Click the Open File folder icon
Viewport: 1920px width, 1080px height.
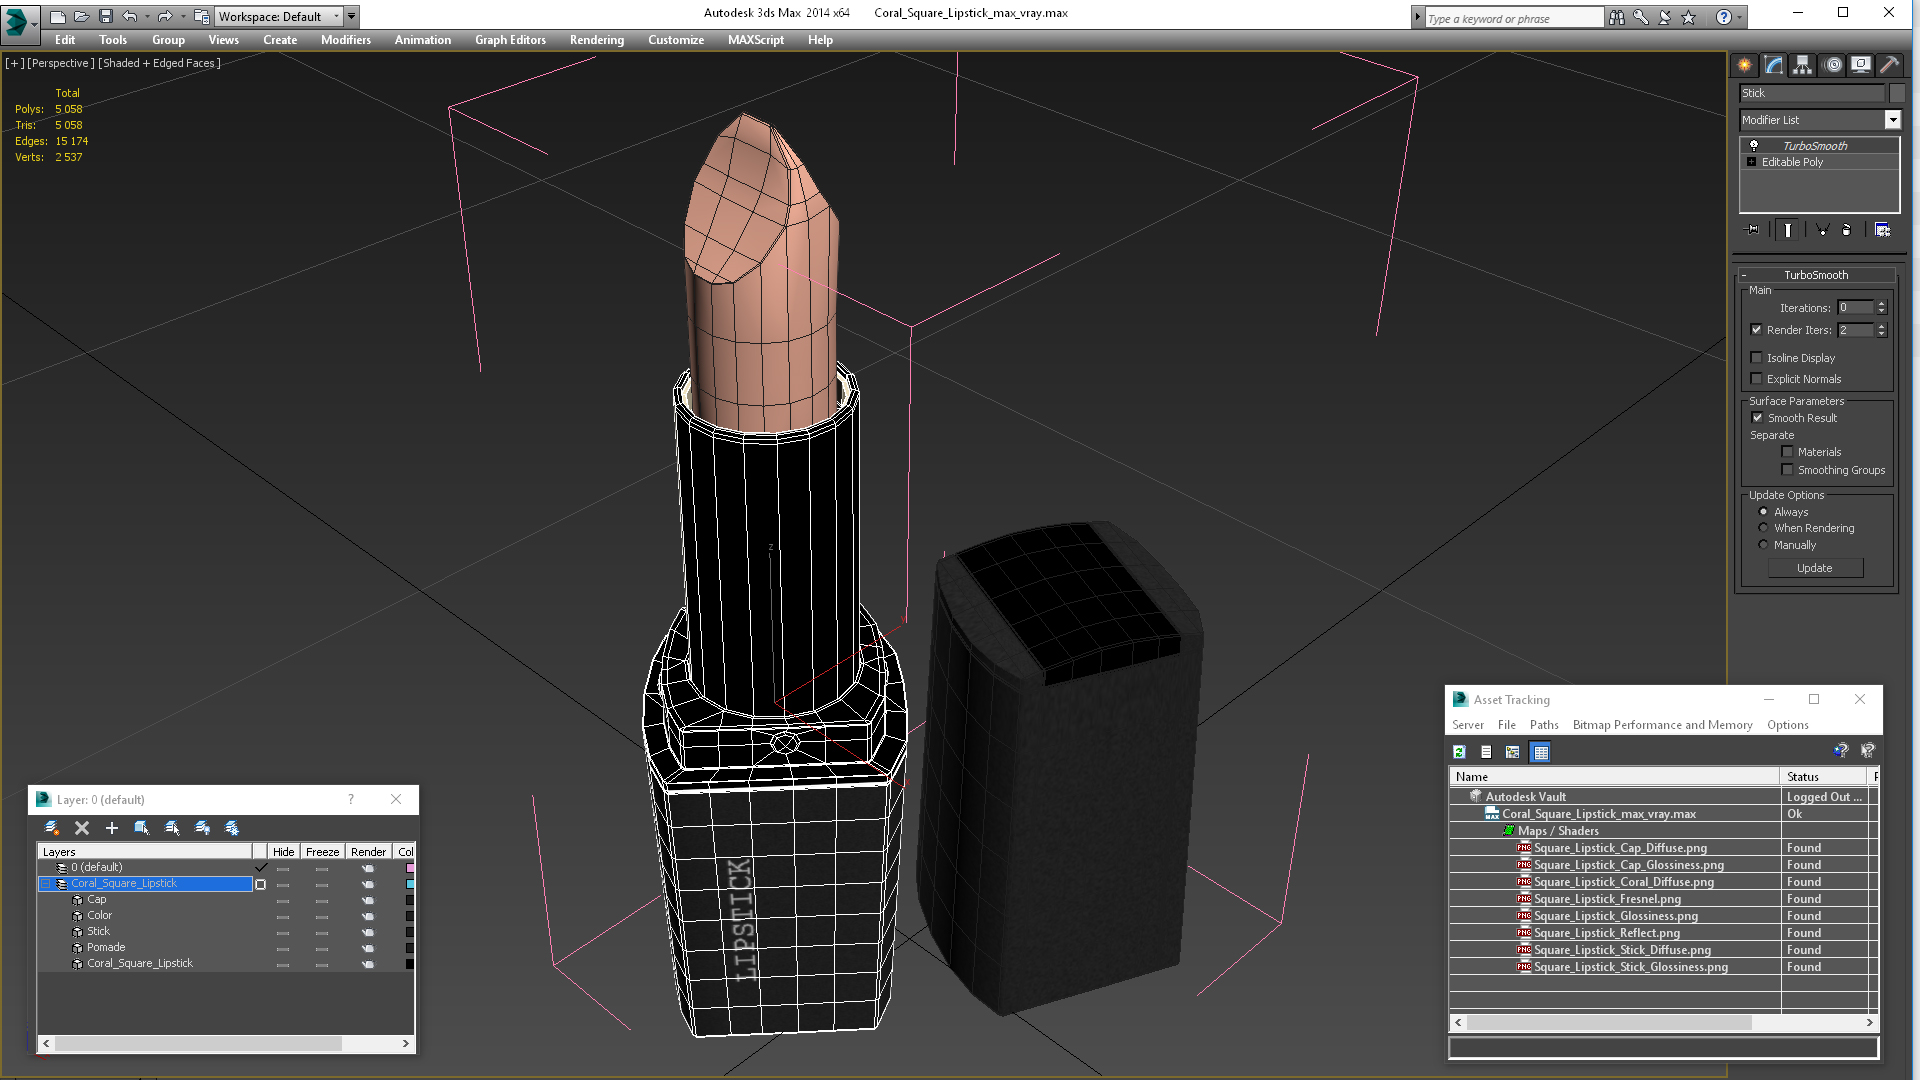[x=81, y=16]
